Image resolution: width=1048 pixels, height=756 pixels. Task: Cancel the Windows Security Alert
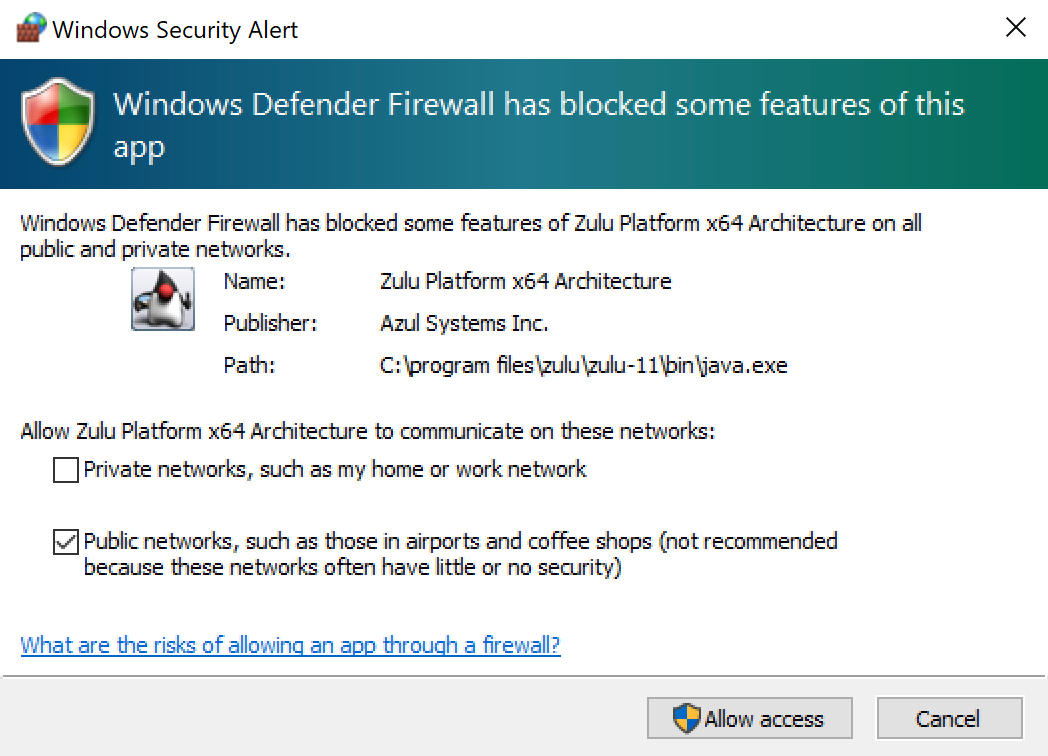pos(949,718)
